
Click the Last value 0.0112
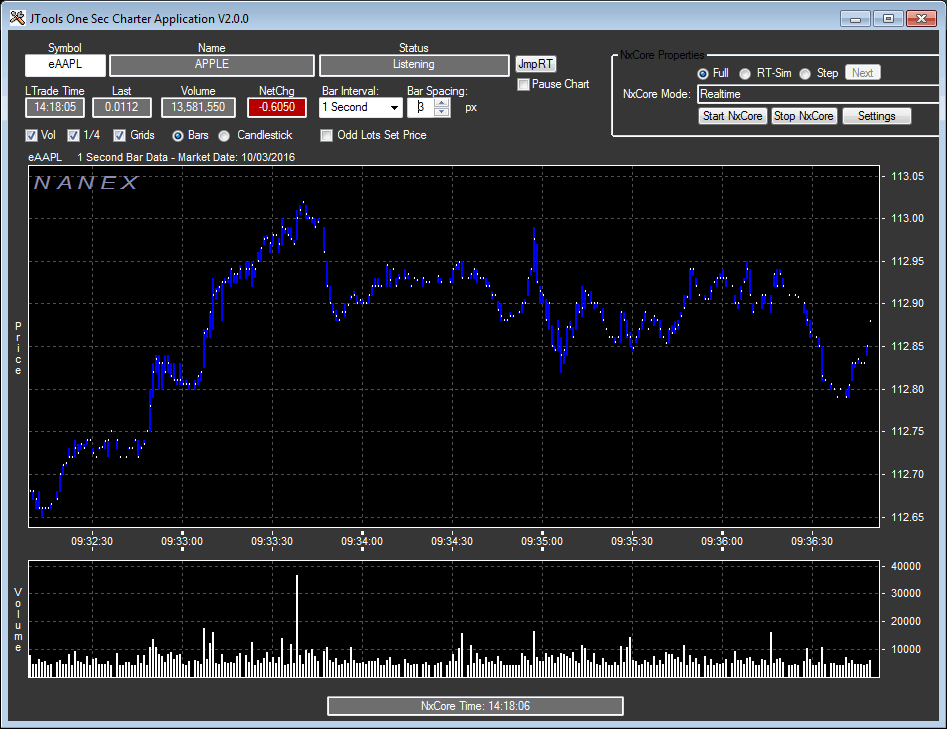[x=122, y=108]
